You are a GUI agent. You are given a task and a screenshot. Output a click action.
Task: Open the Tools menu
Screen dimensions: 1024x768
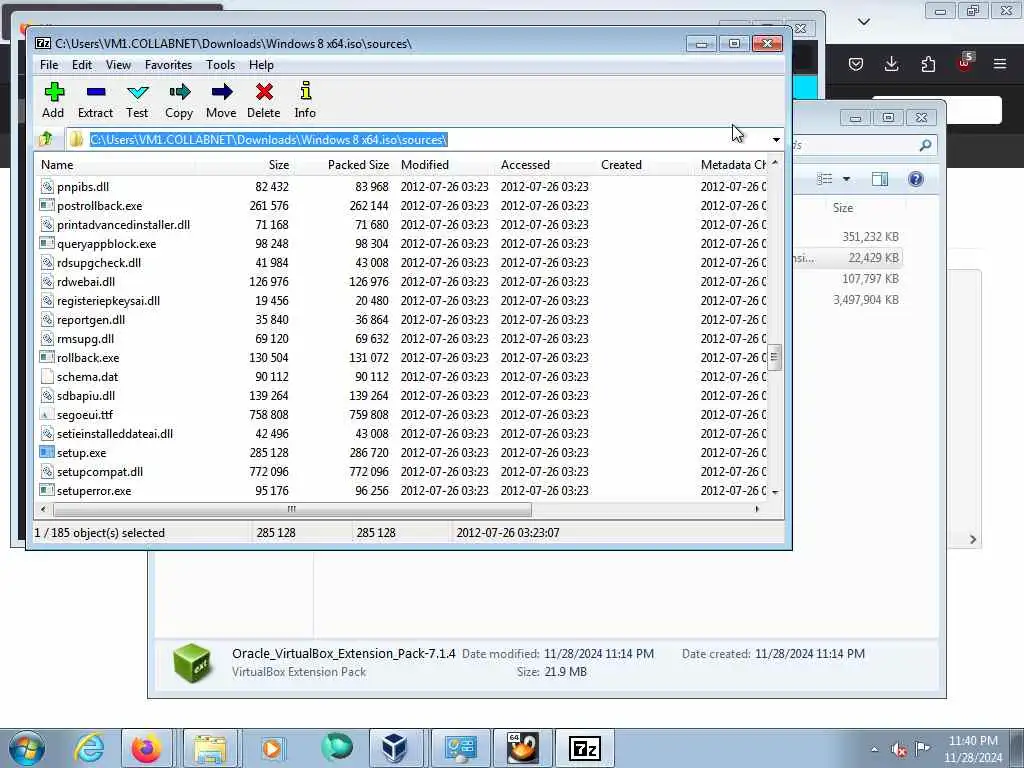pyautogui.click(x=220, y=65)
